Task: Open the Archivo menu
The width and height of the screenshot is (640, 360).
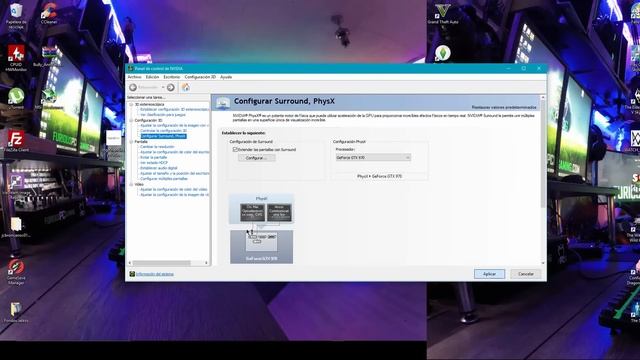Action: pos(134,77)
